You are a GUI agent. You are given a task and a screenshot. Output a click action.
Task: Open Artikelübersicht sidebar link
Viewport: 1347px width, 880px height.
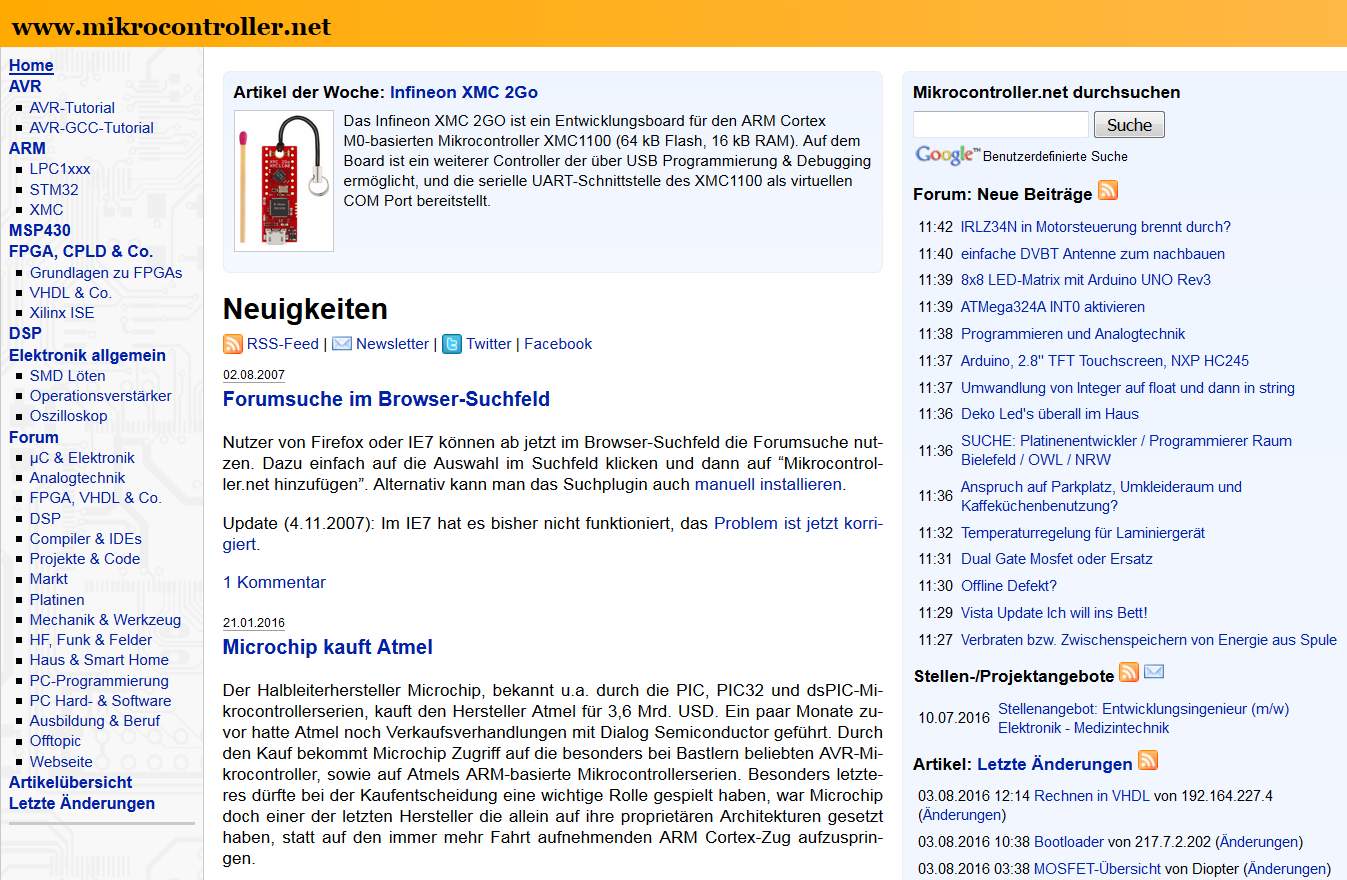coord(71,782)
